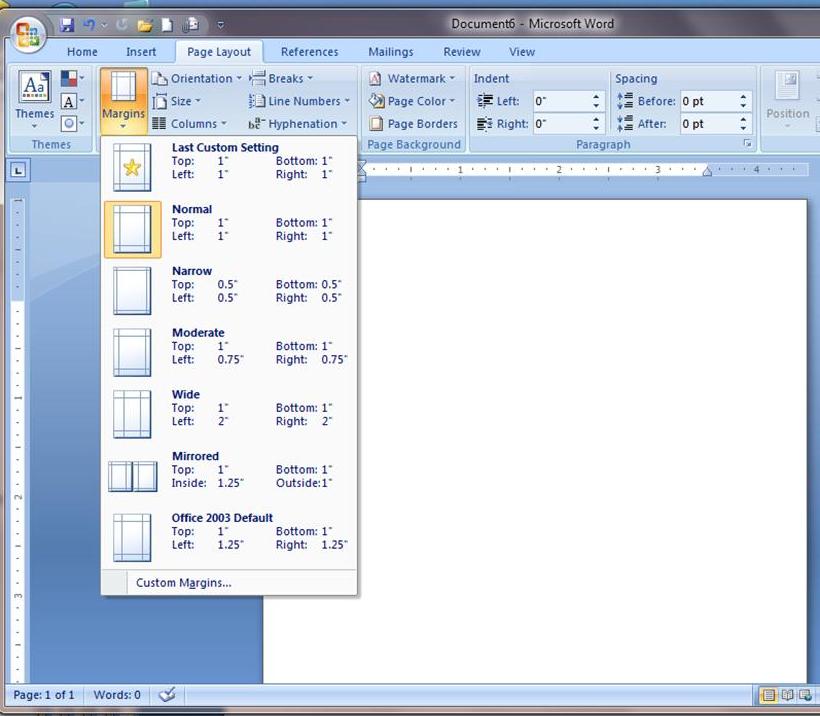Switch to the View tab
This screenshot has width=820, height=716.
522,52
